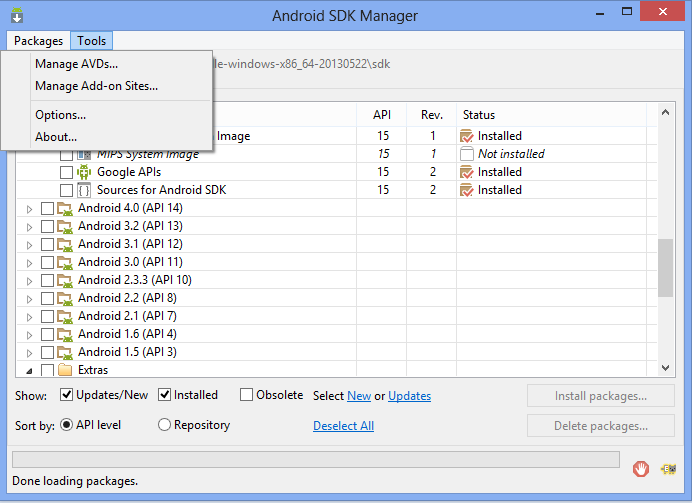Click the Android 2.2 (API 8) folder icon
692x503 pixels.
65,299
